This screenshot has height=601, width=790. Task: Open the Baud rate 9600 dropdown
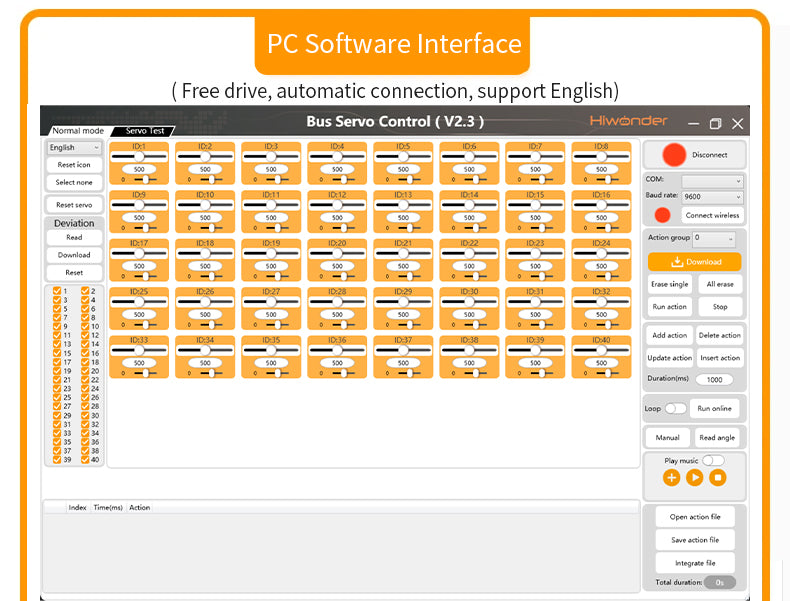pyautogui.click(x=711, y=198)
